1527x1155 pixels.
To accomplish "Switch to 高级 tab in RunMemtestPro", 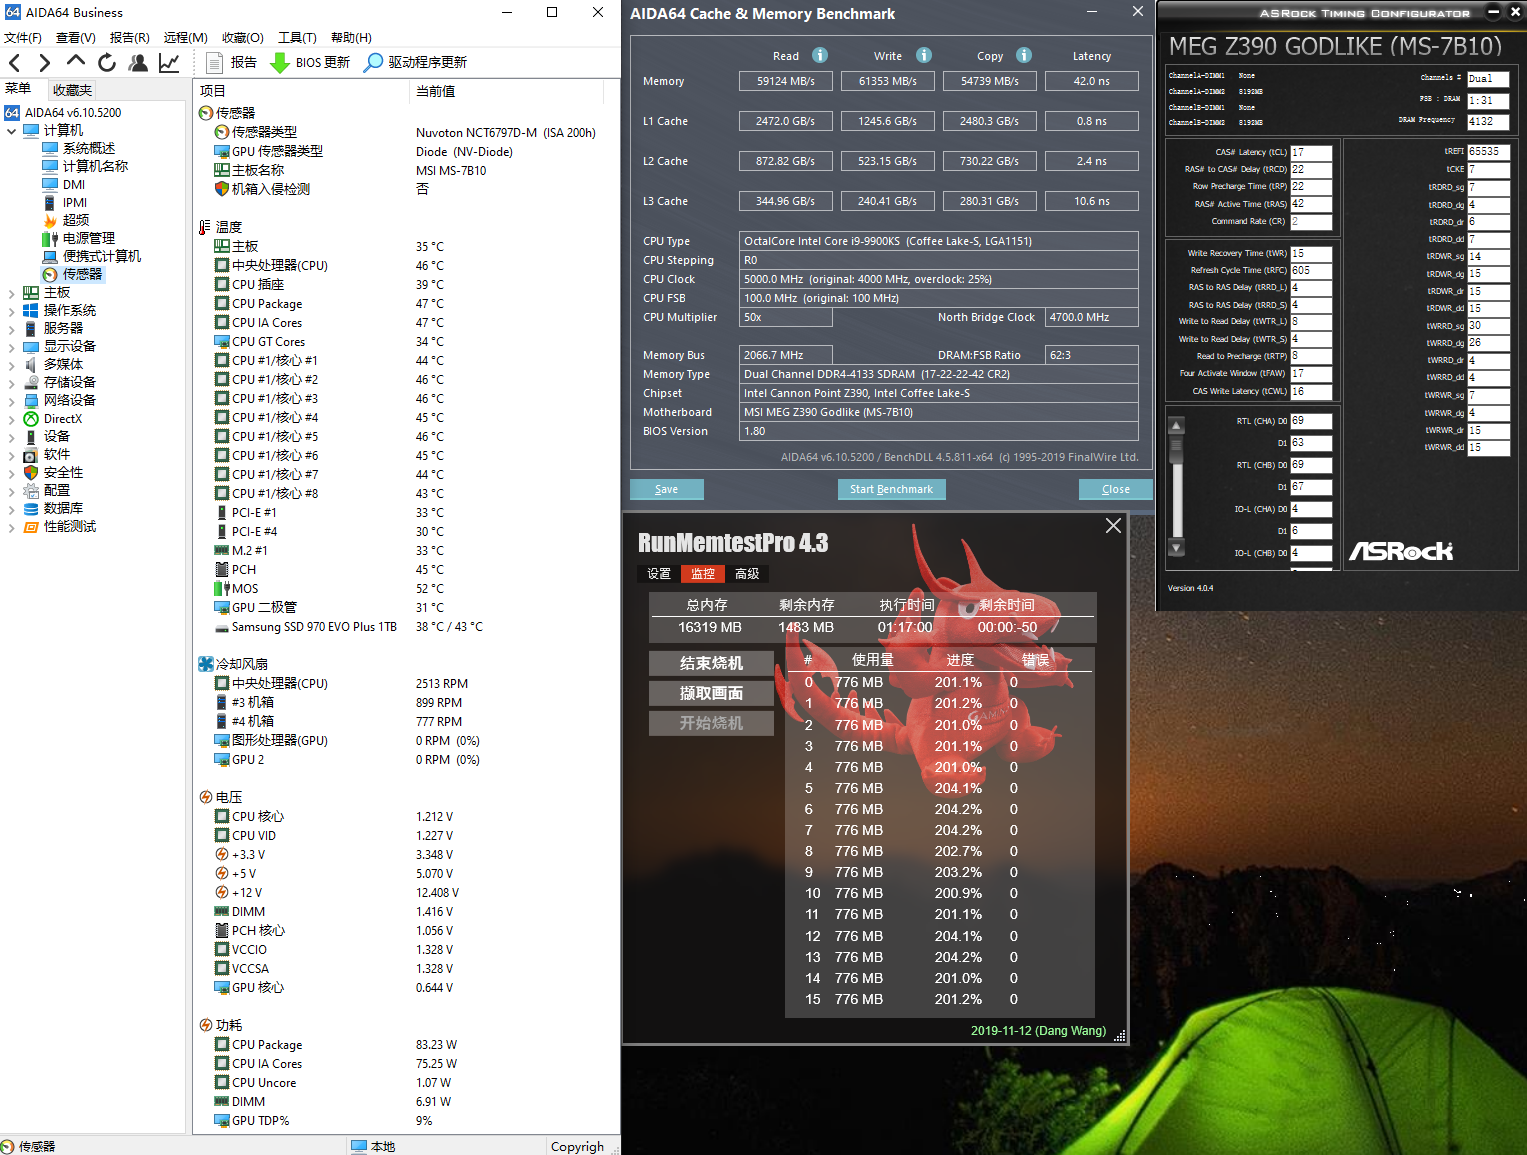I will point(747,574).
